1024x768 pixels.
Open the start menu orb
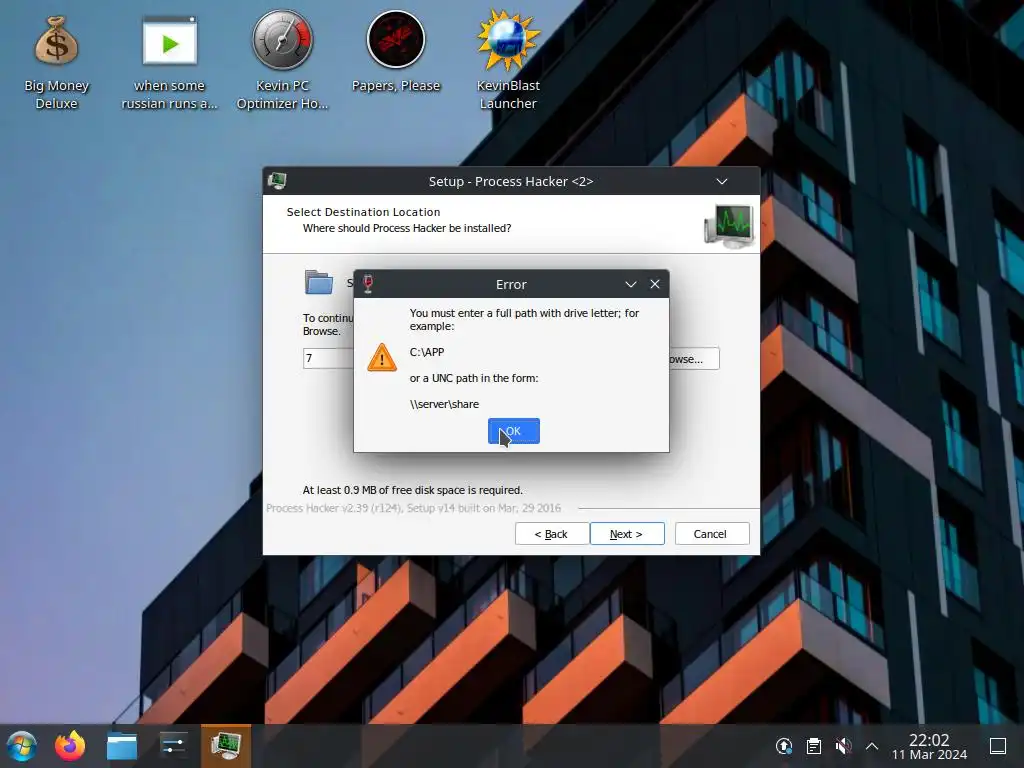point(22,746)
